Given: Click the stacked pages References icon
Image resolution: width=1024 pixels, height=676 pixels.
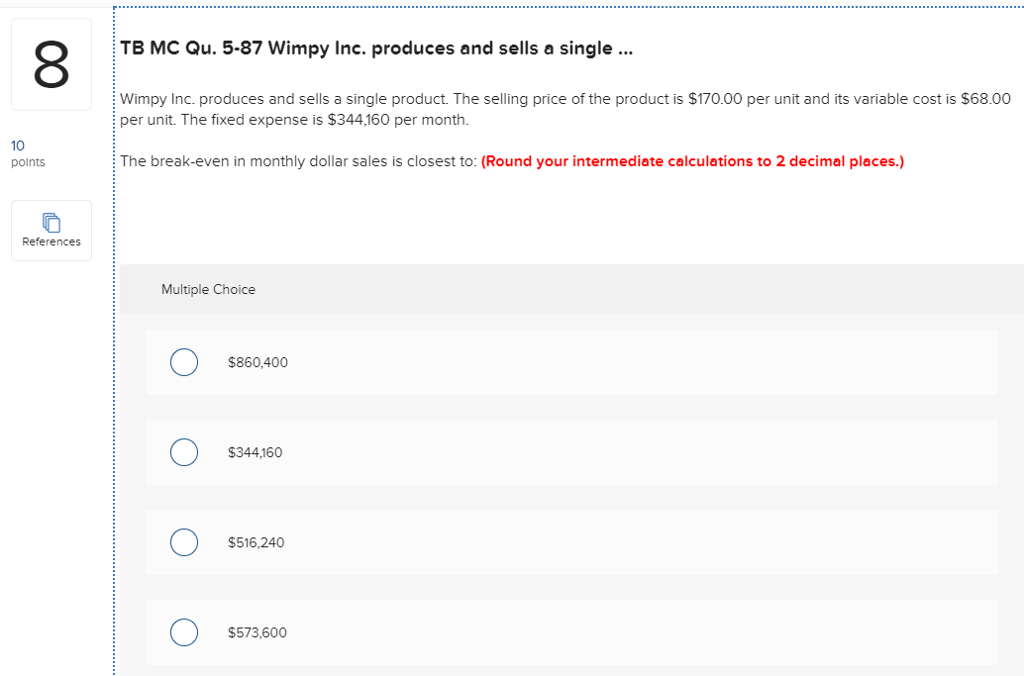Looking at the screenshot, I should click(51, 222).
